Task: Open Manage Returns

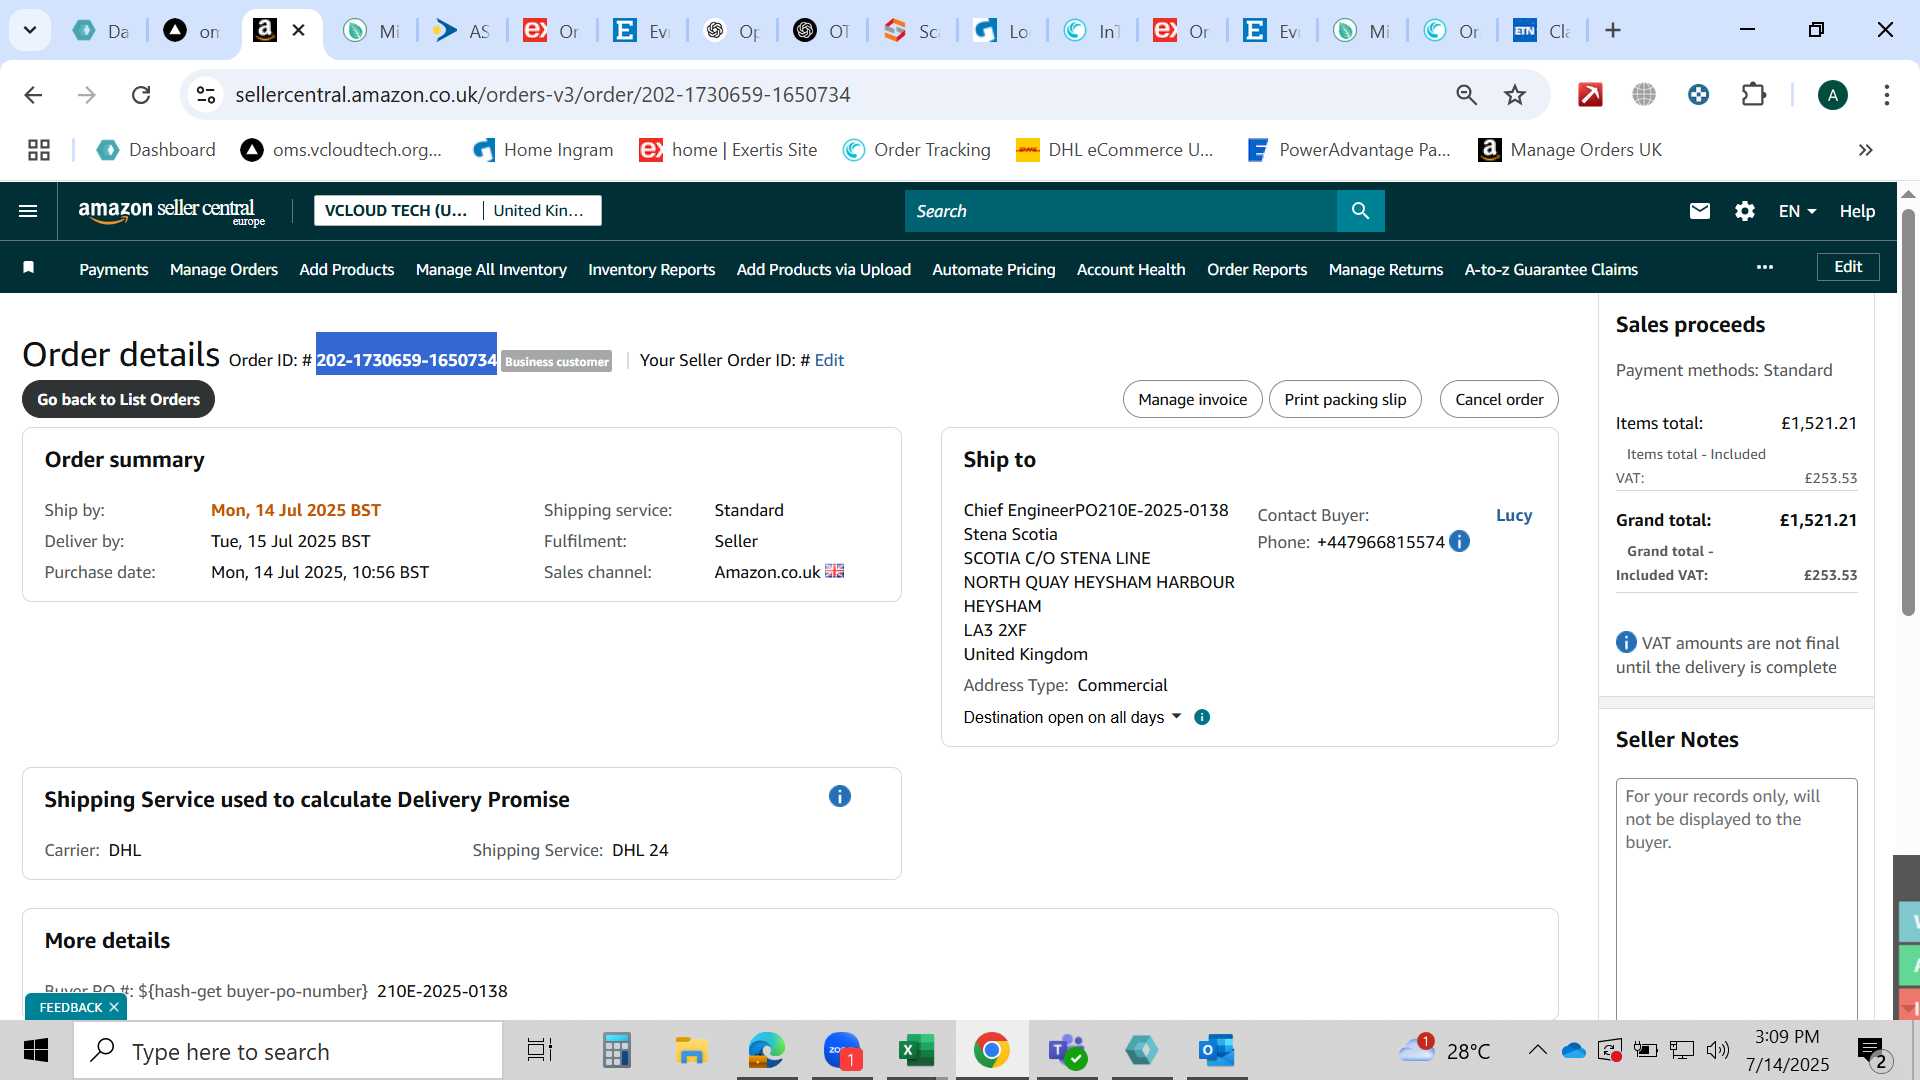Action: [1386, 269]
